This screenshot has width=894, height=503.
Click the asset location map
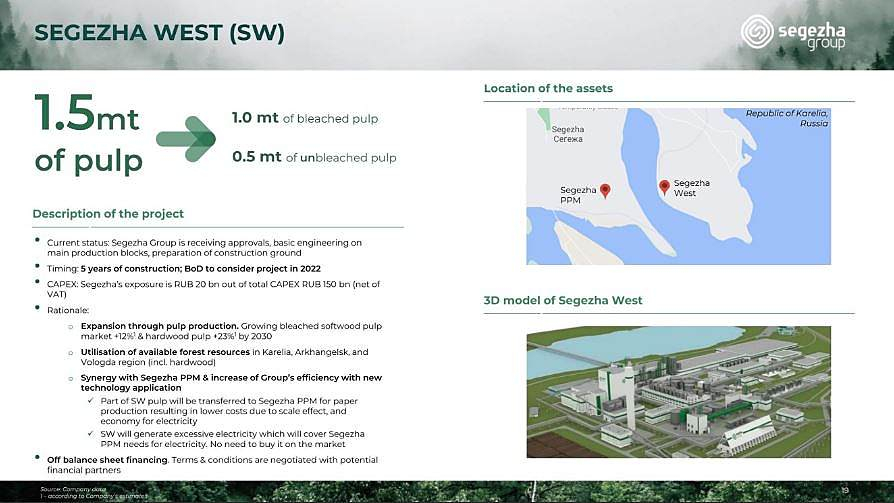tap(678, 186)
